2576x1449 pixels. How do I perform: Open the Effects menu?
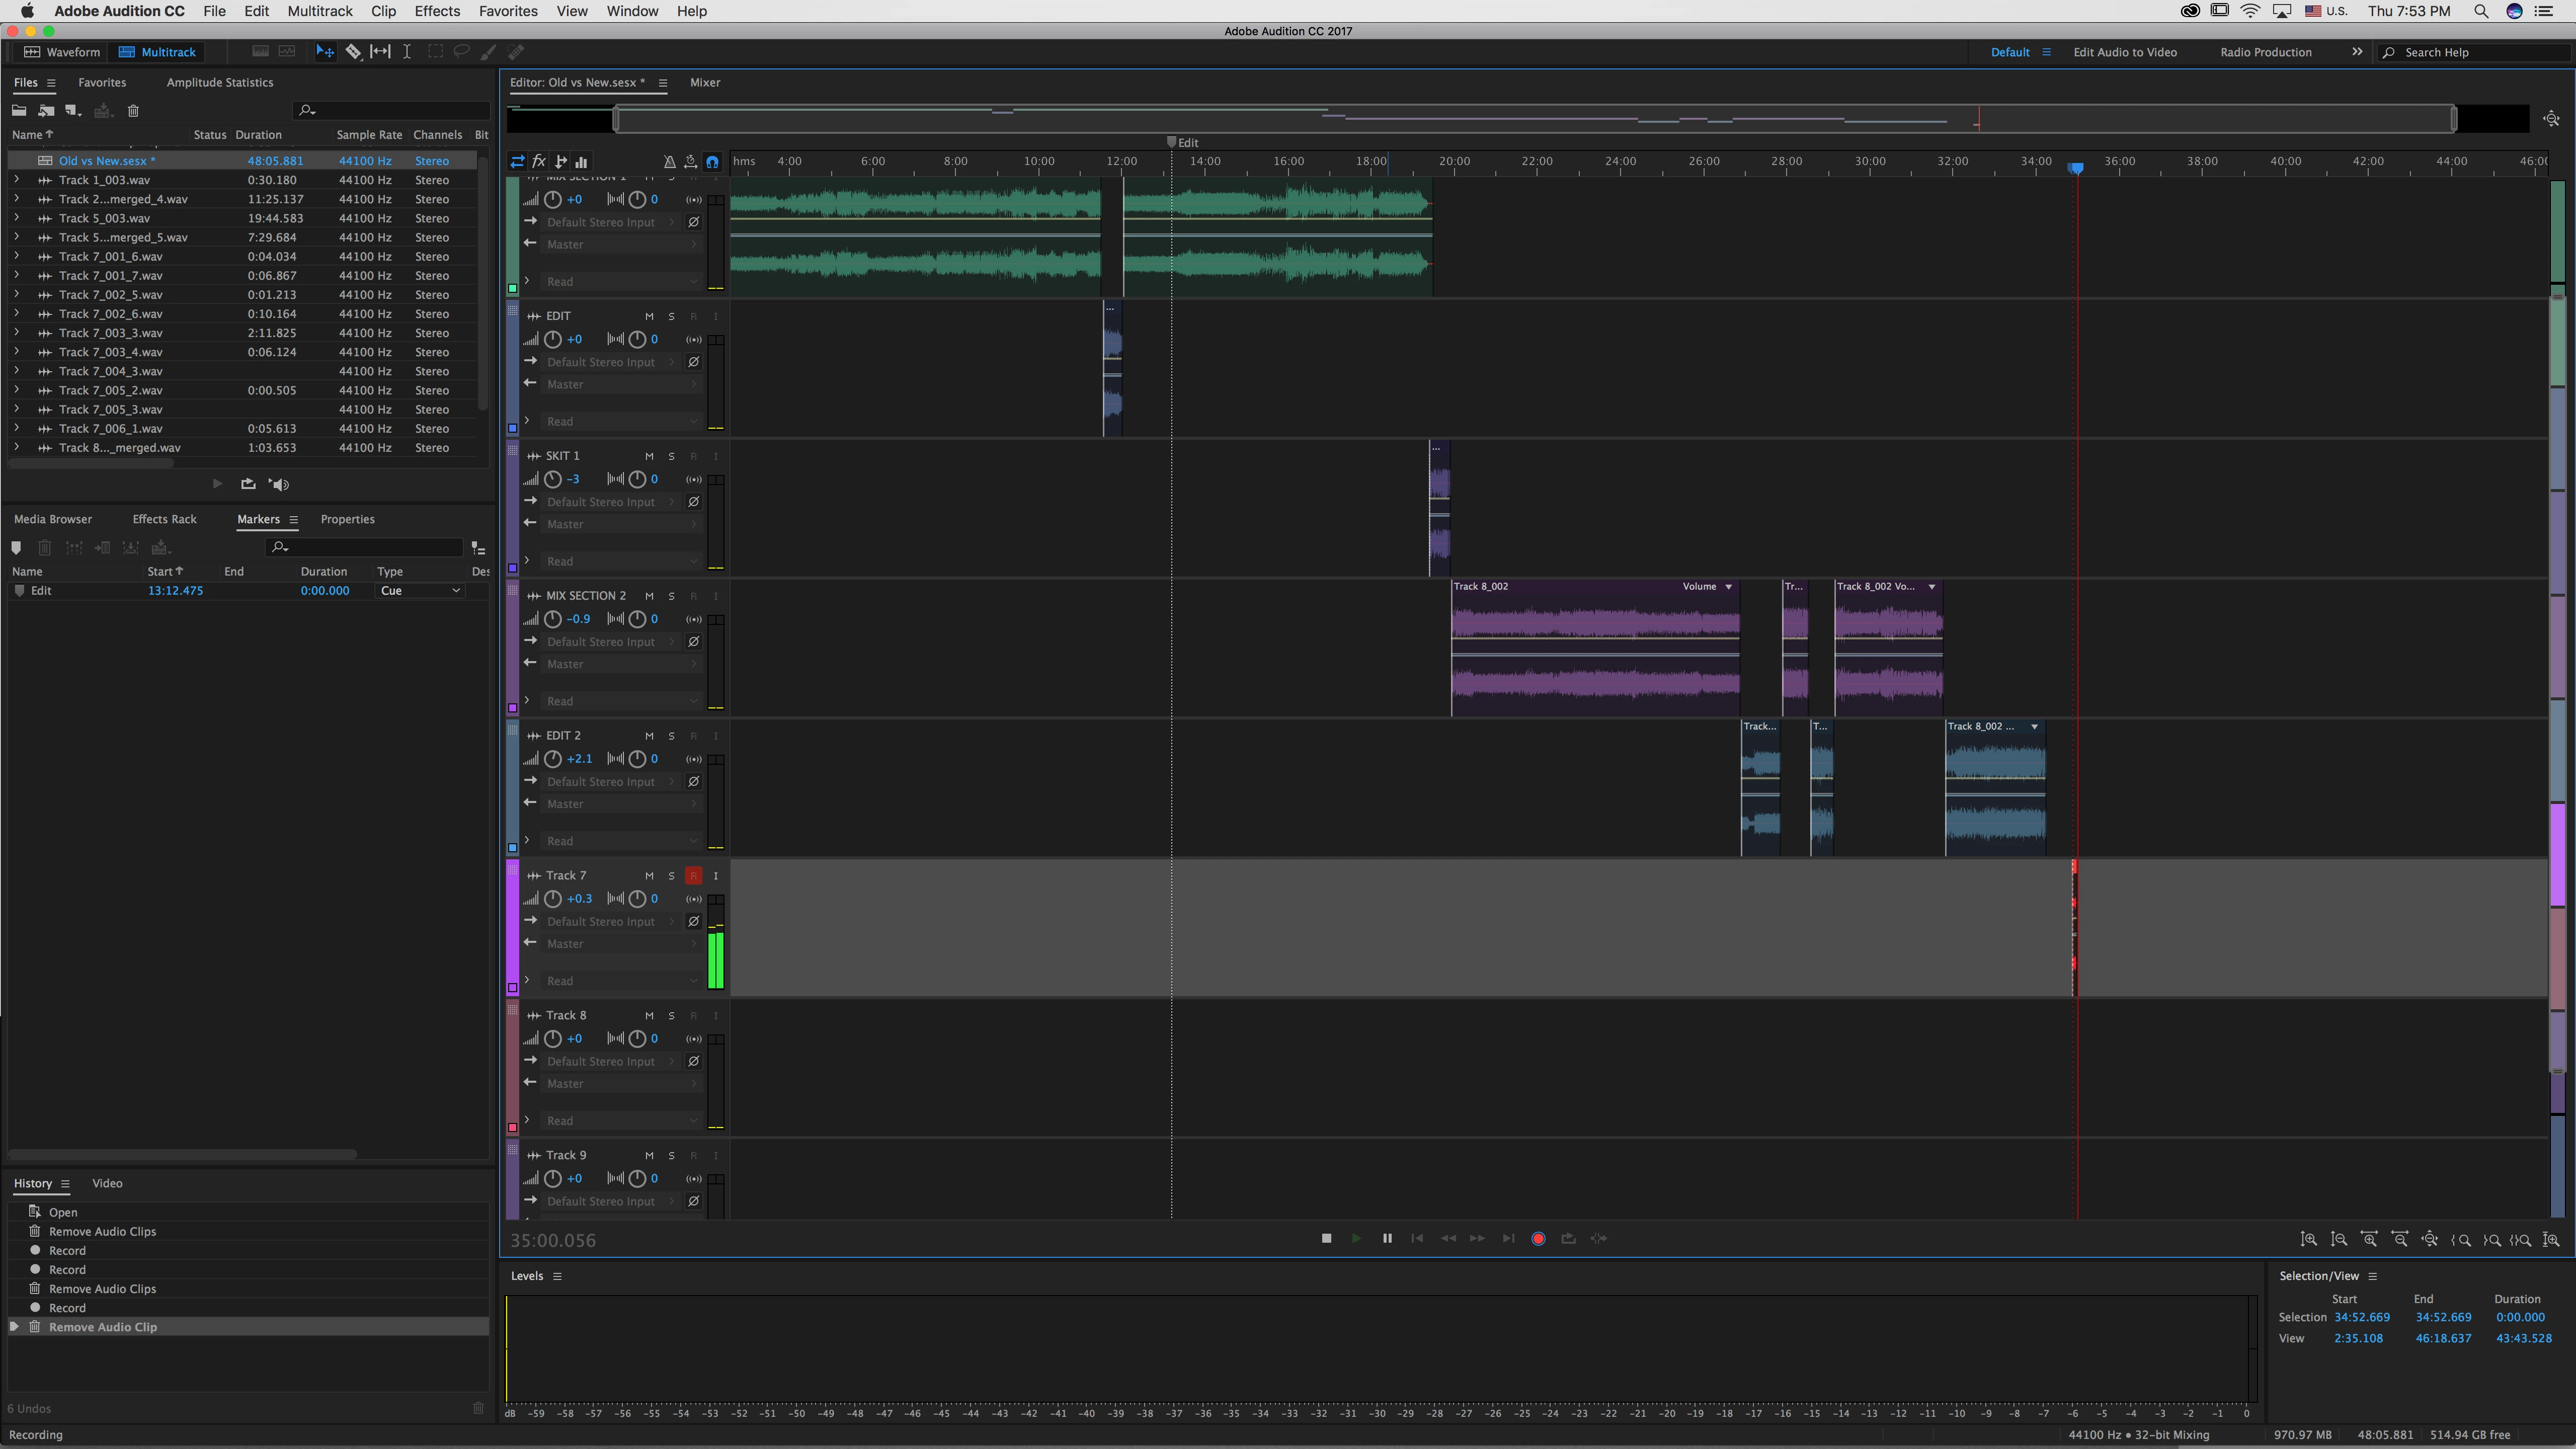click(437, 11)
